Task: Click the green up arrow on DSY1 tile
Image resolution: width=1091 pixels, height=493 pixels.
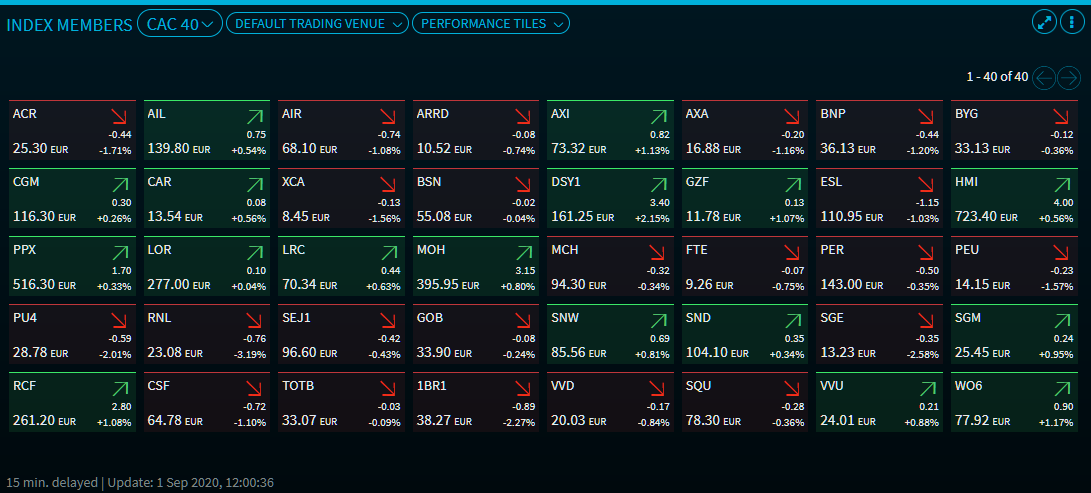Action: [658, 184]
